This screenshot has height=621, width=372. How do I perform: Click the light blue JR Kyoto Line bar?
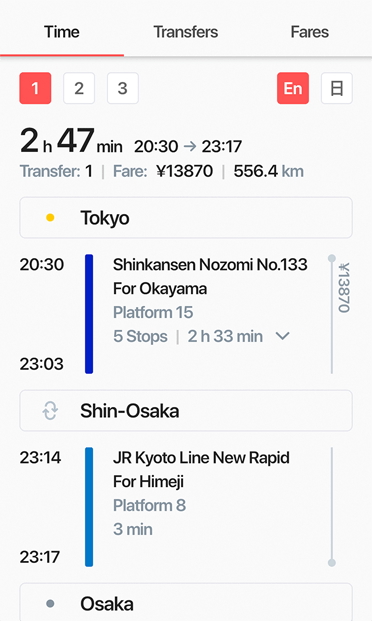[x=89, y=507]
